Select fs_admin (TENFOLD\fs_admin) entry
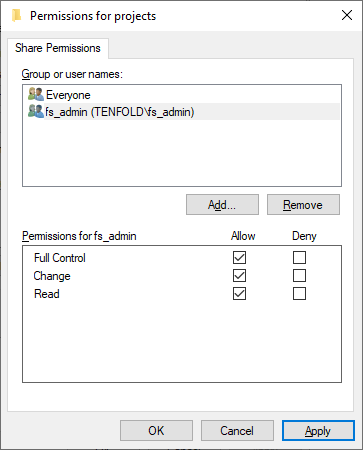Screen dimensions: 363x450 [120, 112]
